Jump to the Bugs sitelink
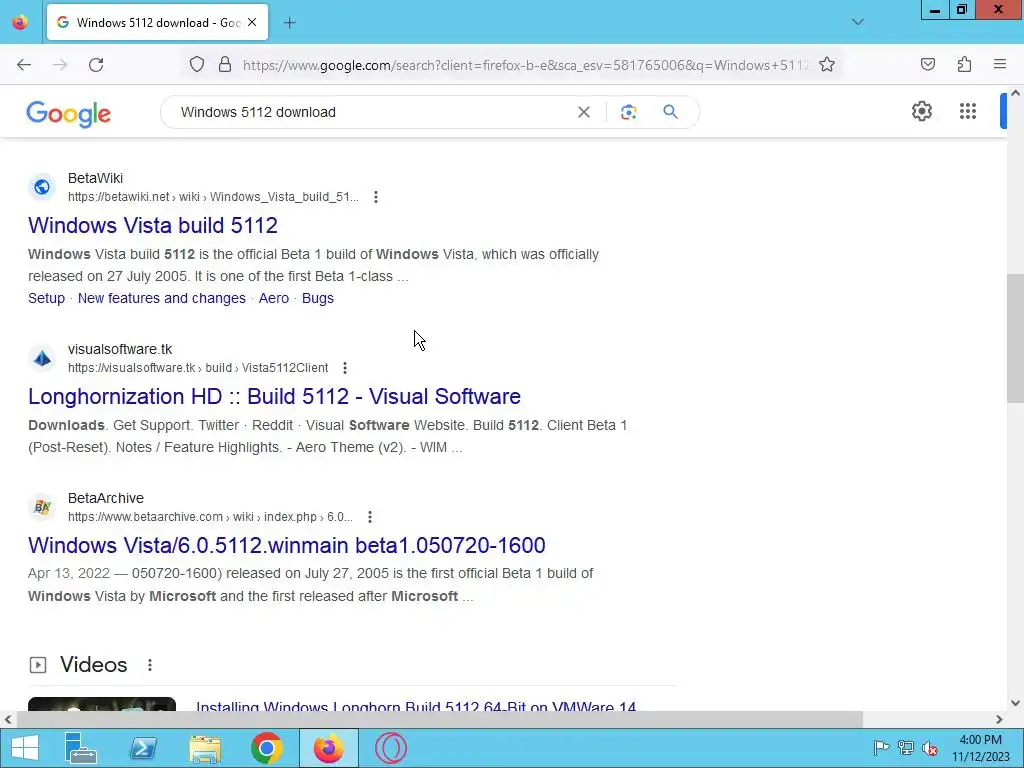This screenshot has height=768, width=1024. pyautogui.click(x=318, y=298)
